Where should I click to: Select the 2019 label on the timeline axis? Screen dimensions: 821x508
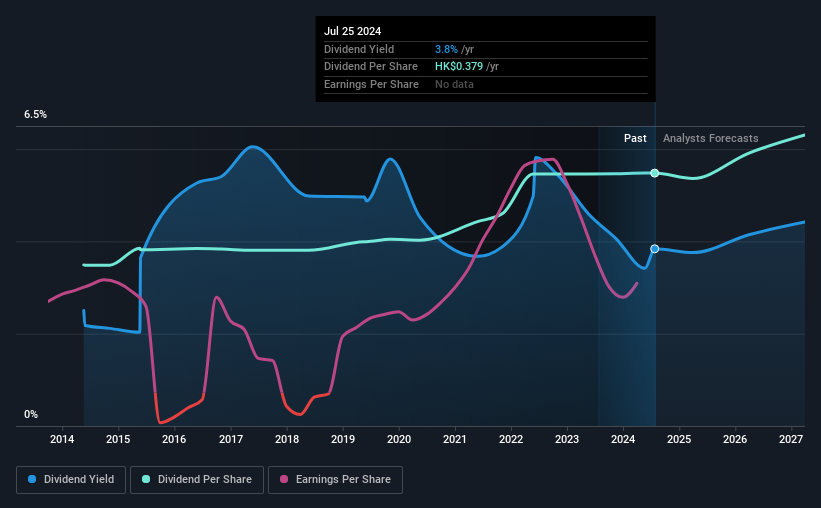tap(342, 439)
